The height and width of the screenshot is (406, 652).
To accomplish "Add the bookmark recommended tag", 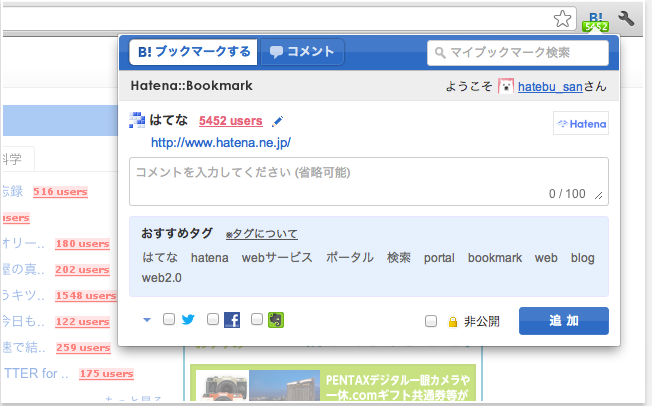I will click(x=495, y=258).
